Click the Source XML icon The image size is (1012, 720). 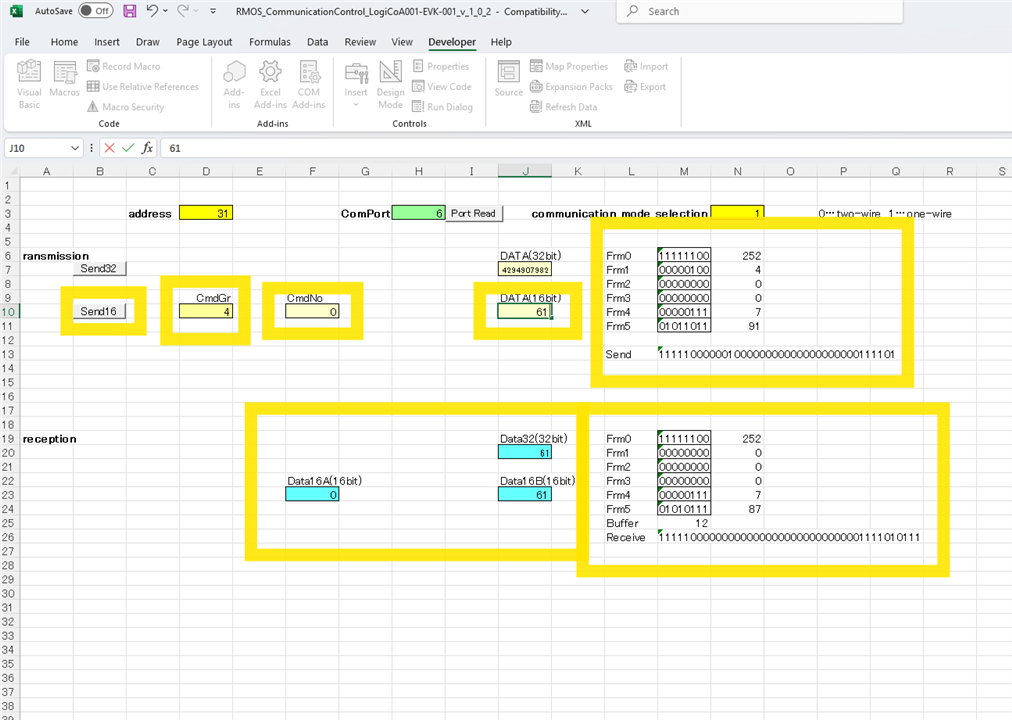point(508,79)
